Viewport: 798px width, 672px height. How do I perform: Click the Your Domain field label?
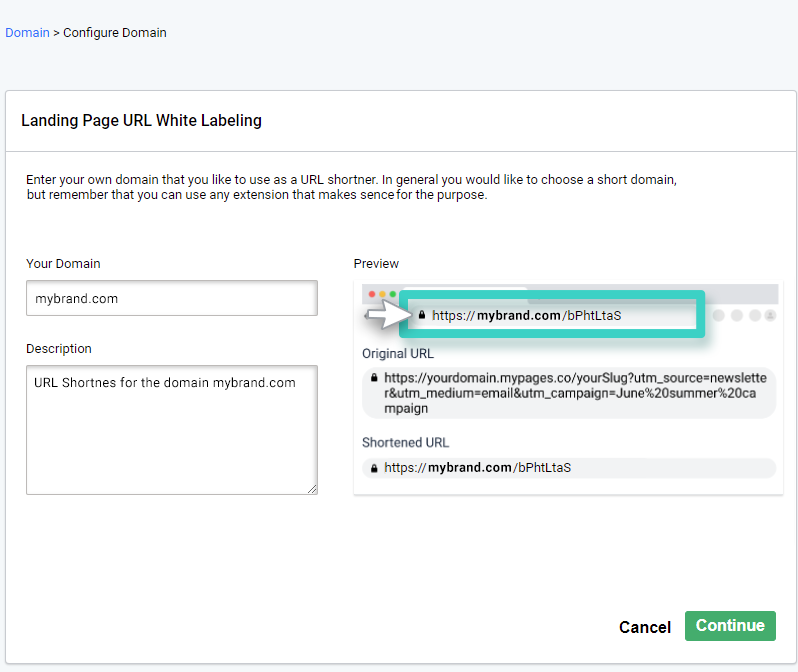pos(63,264)
